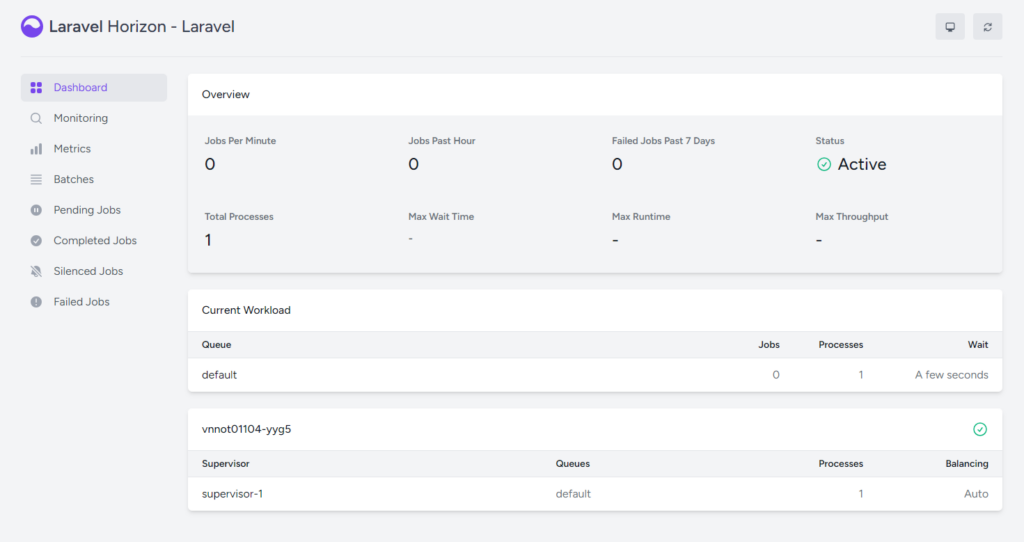This screenshot has height=542, width=1024.
Task: Click the Silenced Jobs muted bell icon
Action: [36, 272]
